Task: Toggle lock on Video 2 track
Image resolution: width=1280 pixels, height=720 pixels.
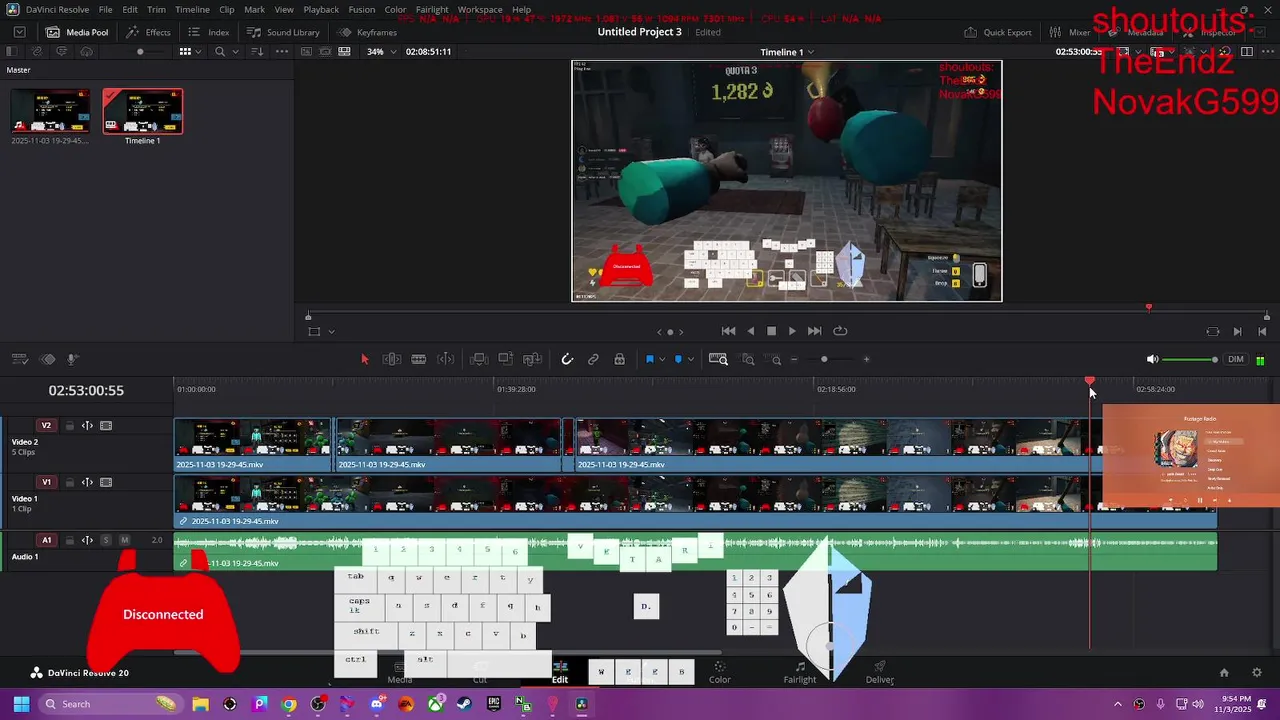Action: point(70,425)
